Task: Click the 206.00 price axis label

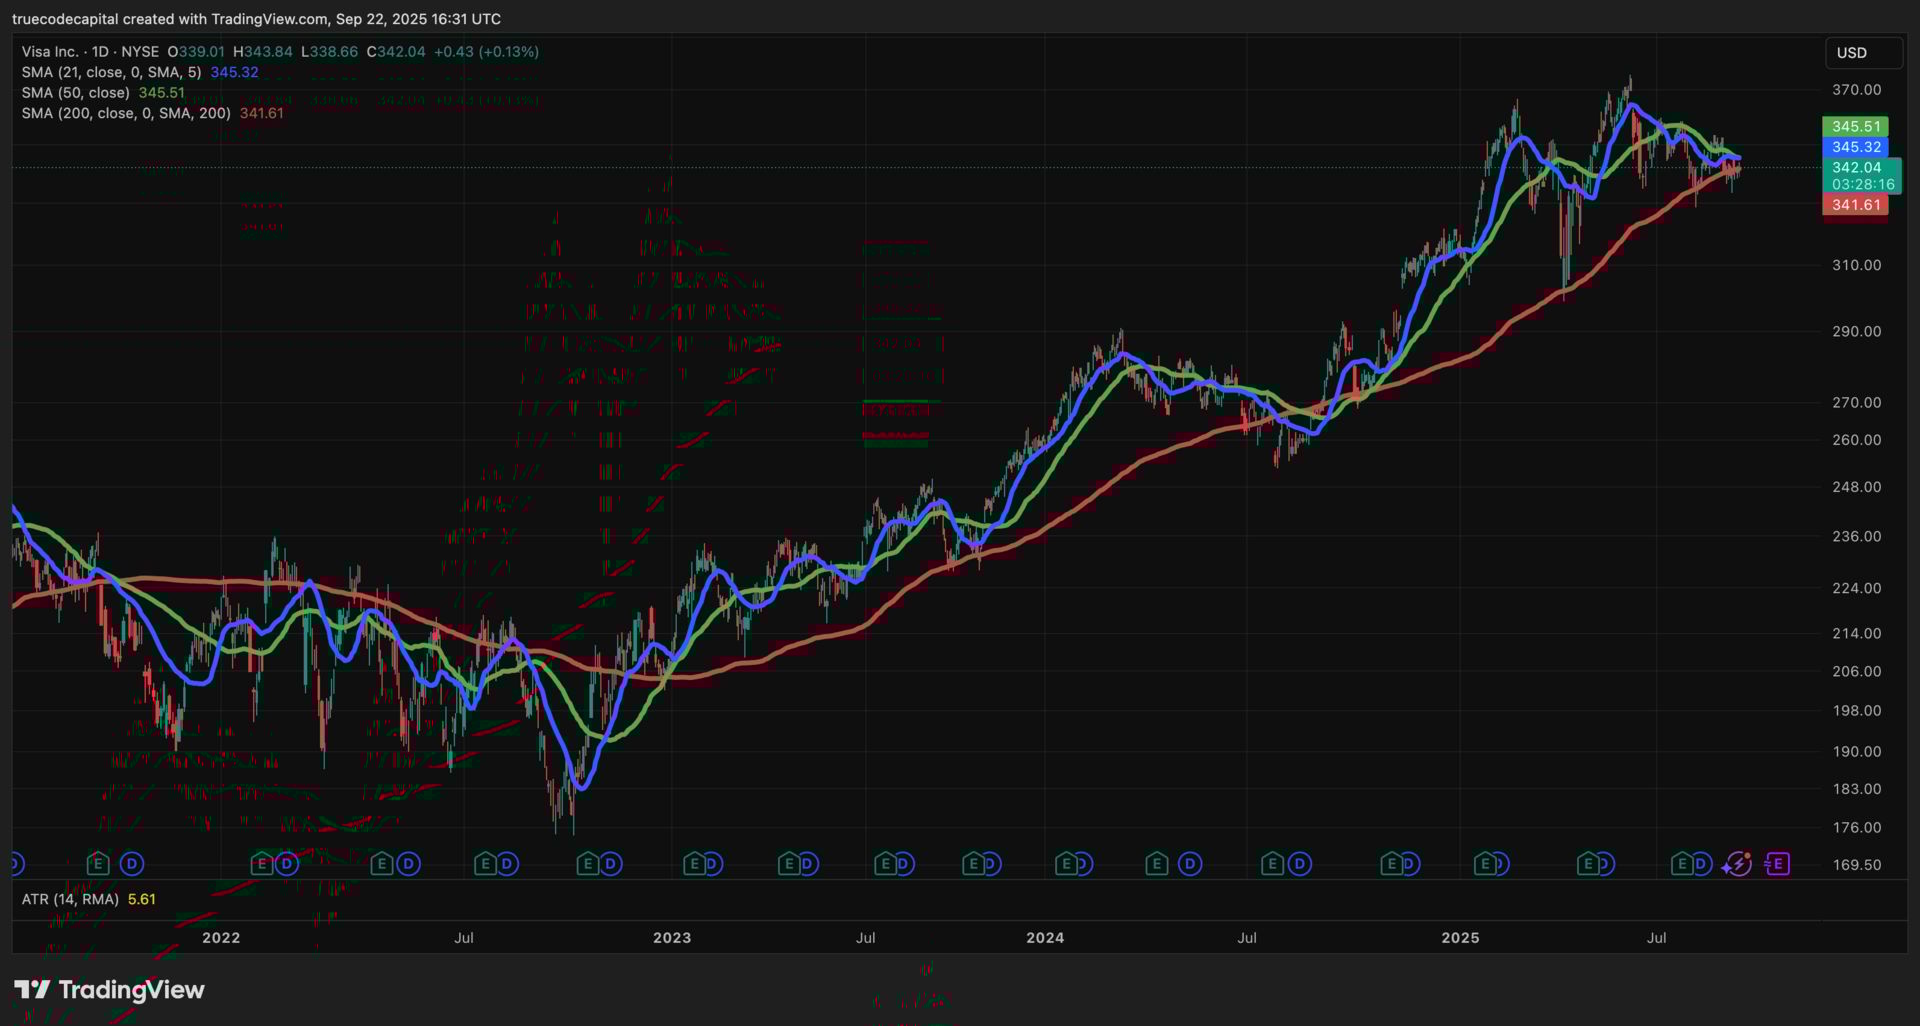Action: pyautogui.click(x=1857, y=671)
